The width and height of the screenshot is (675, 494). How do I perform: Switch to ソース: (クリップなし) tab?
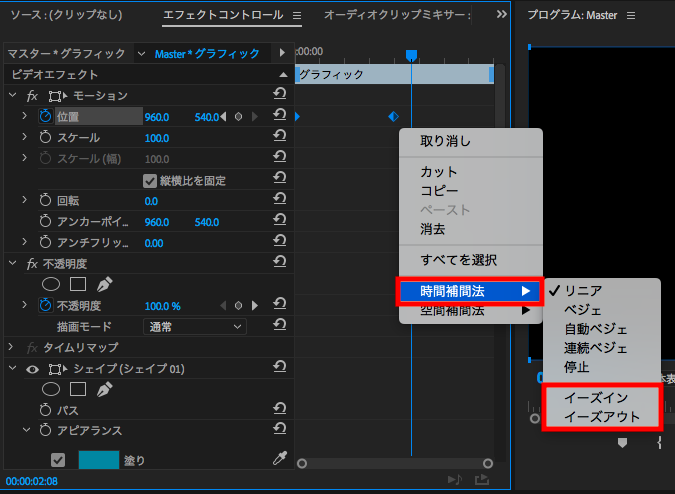pos(66,15)
